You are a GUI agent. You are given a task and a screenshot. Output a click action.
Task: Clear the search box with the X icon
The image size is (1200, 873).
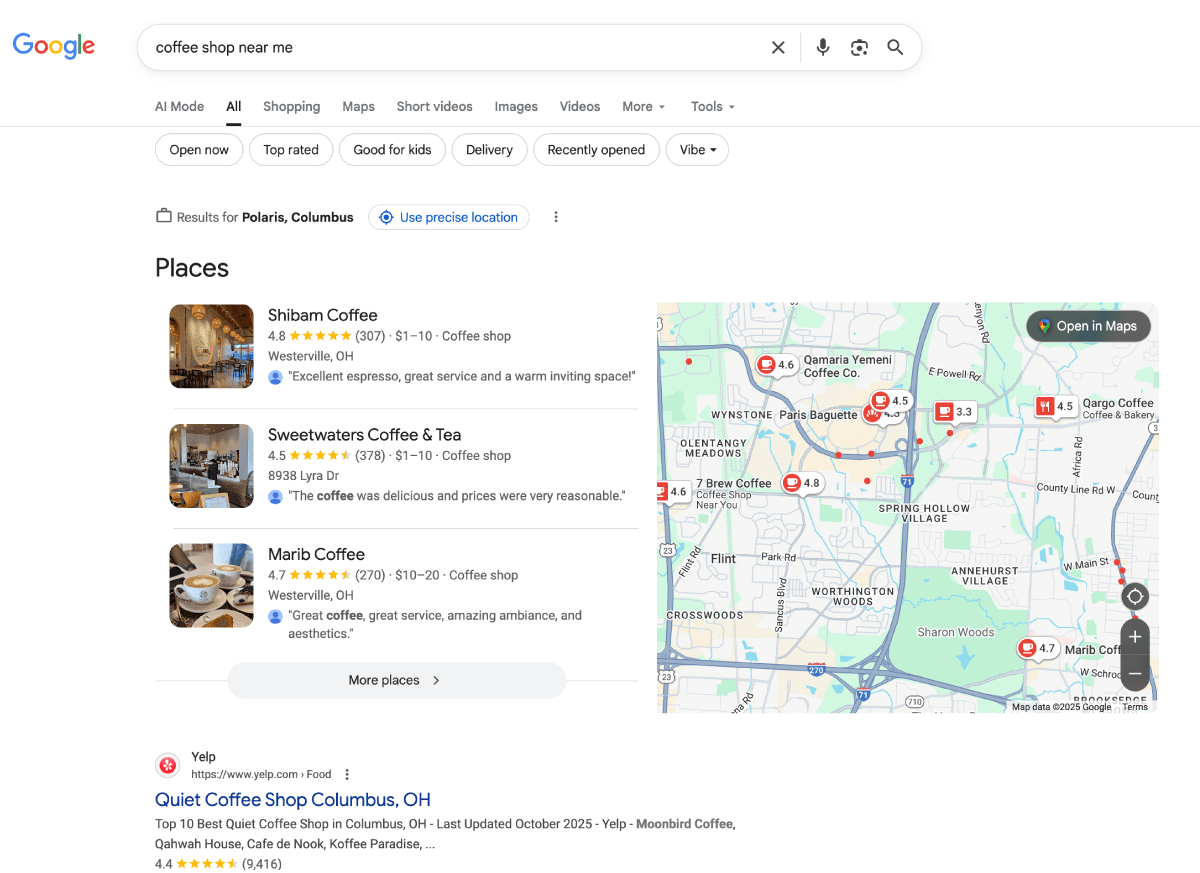click(x=778, y=47)
